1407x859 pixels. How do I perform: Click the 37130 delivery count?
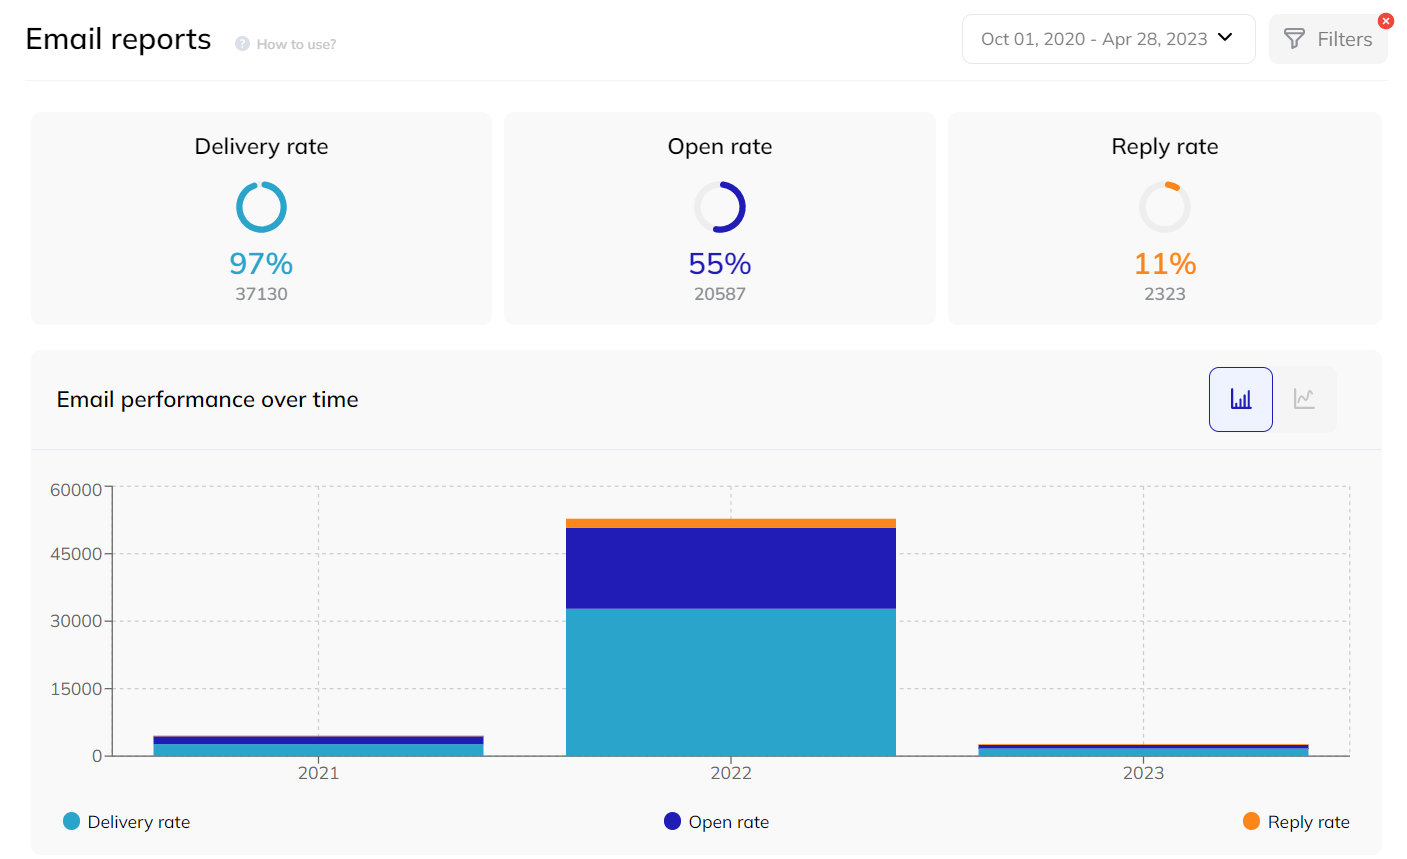[261, 294]
